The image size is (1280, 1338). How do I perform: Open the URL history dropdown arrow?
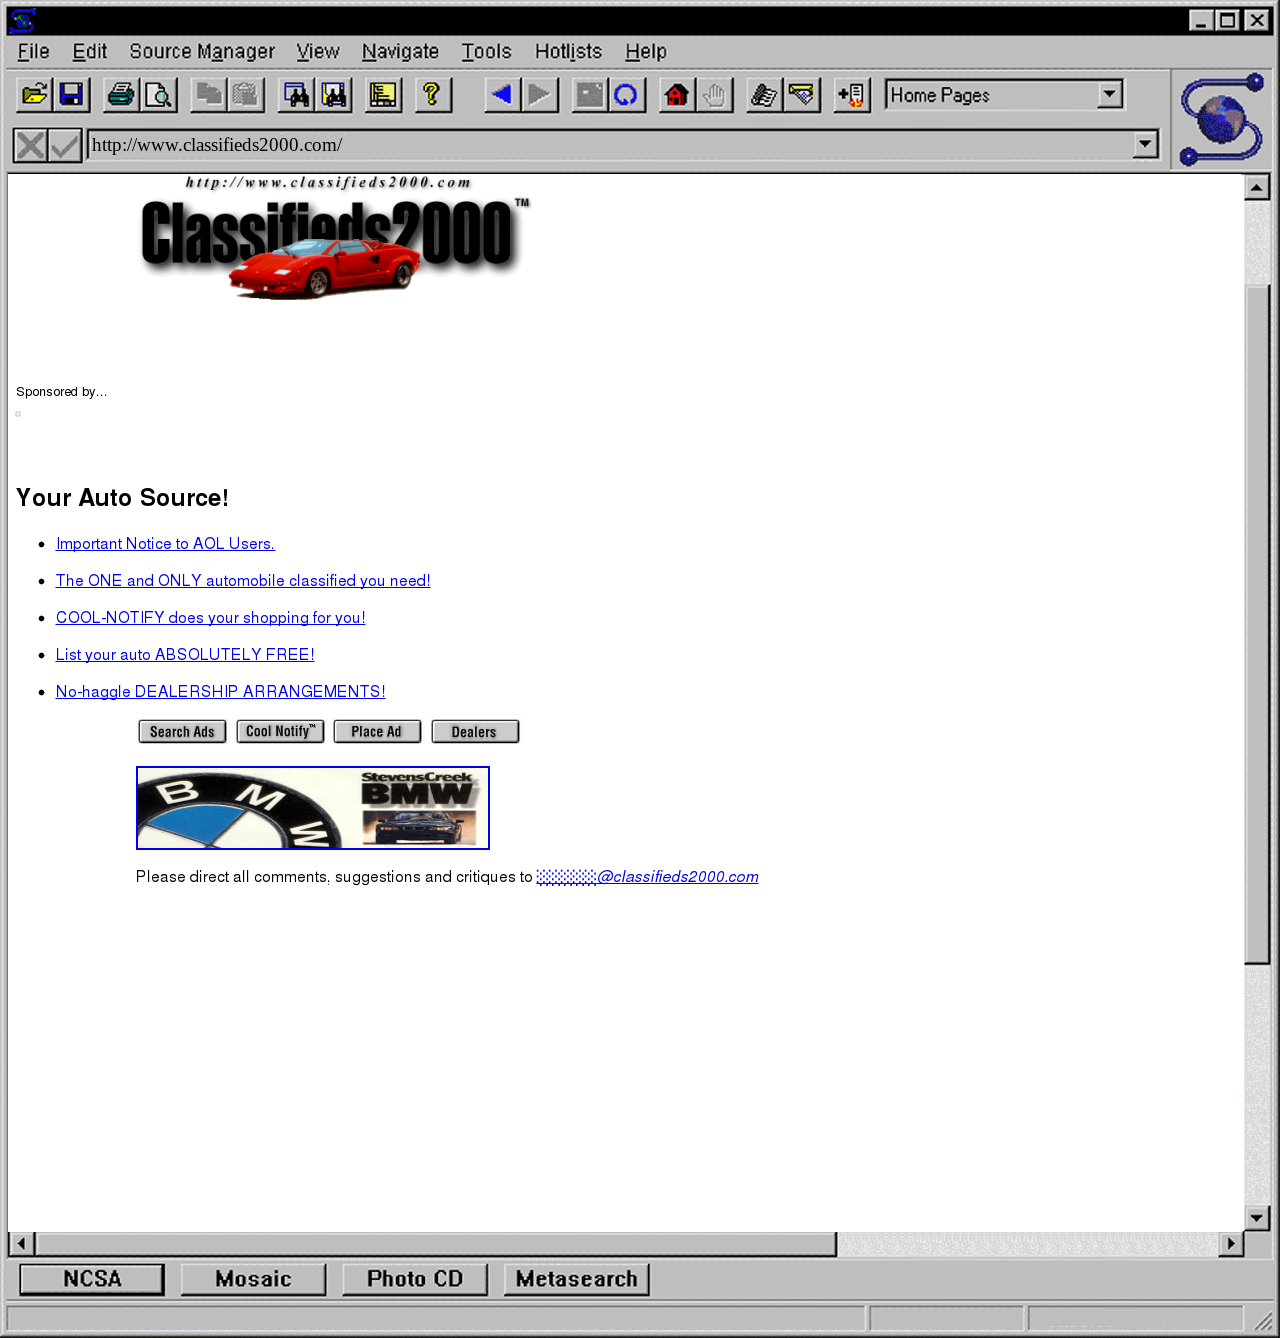(1146, 145)
